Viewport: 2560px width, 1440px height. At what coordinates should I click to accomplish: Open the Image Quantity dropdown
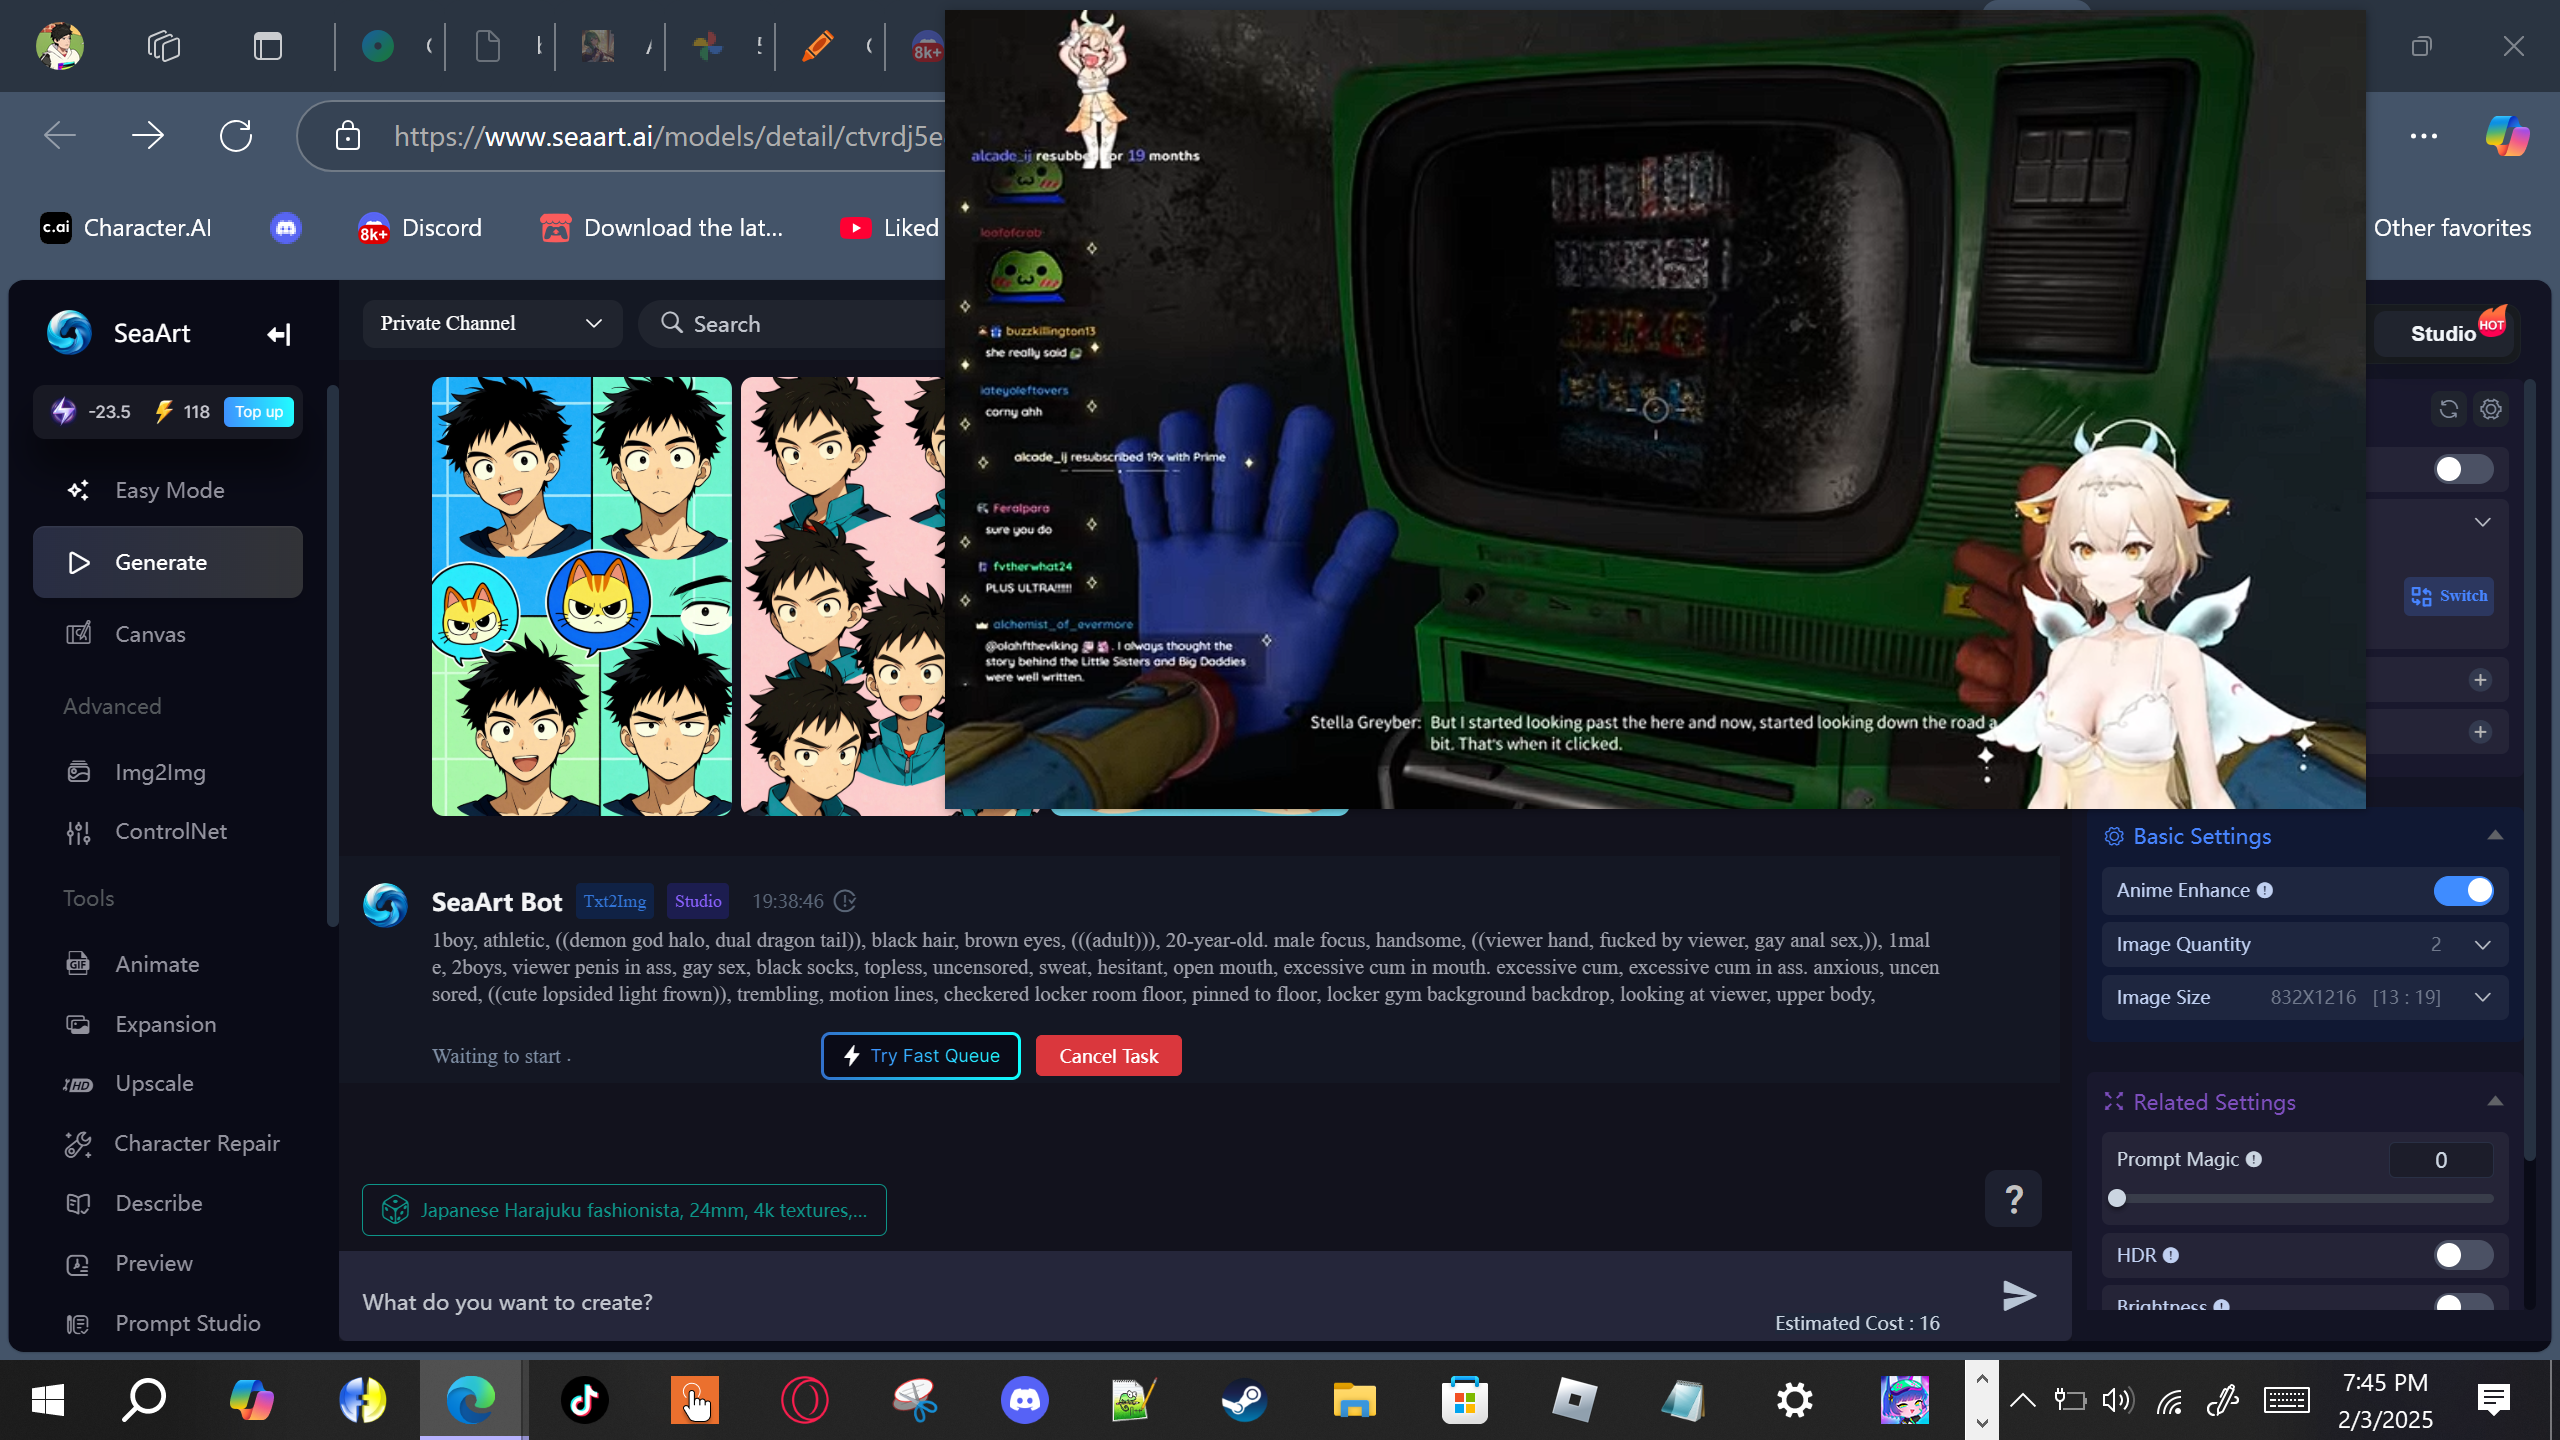coord(2304,944)
